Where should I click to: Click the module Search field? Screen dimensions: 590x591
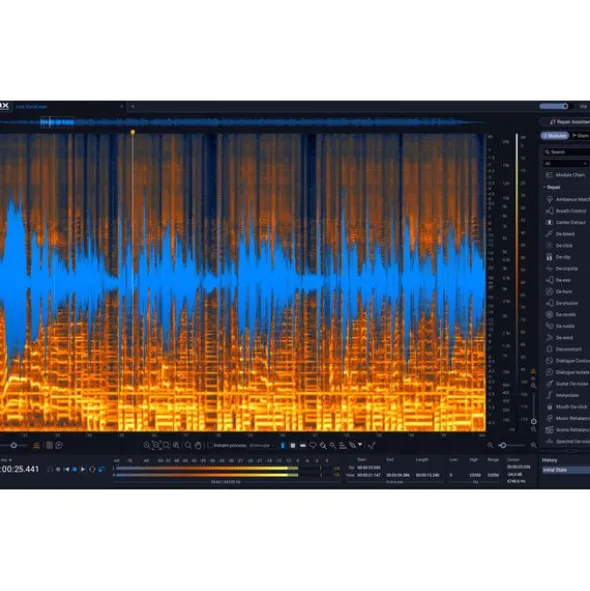(566, 152)
